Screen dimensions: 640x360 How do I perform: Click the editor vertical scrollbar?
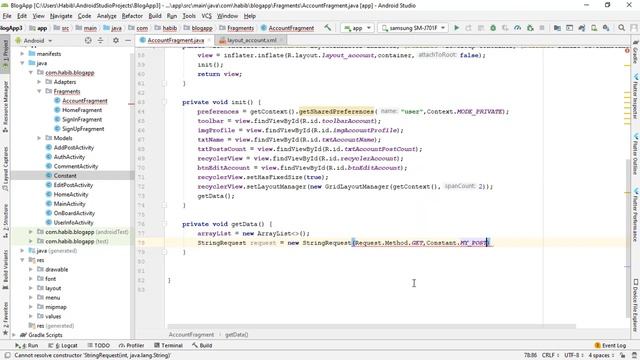click(x=628, y=237)
